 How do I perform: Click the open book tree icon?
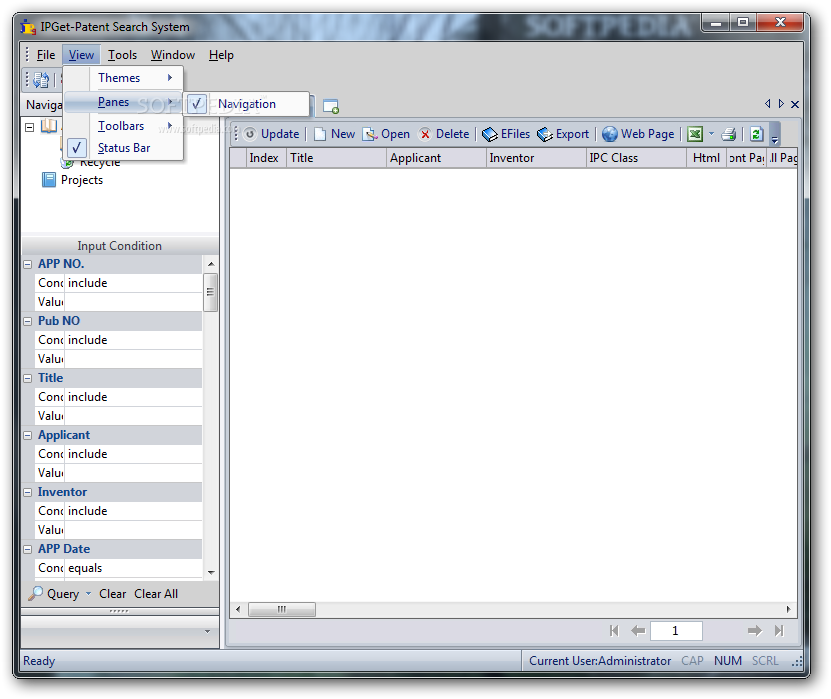coord(49,126)
